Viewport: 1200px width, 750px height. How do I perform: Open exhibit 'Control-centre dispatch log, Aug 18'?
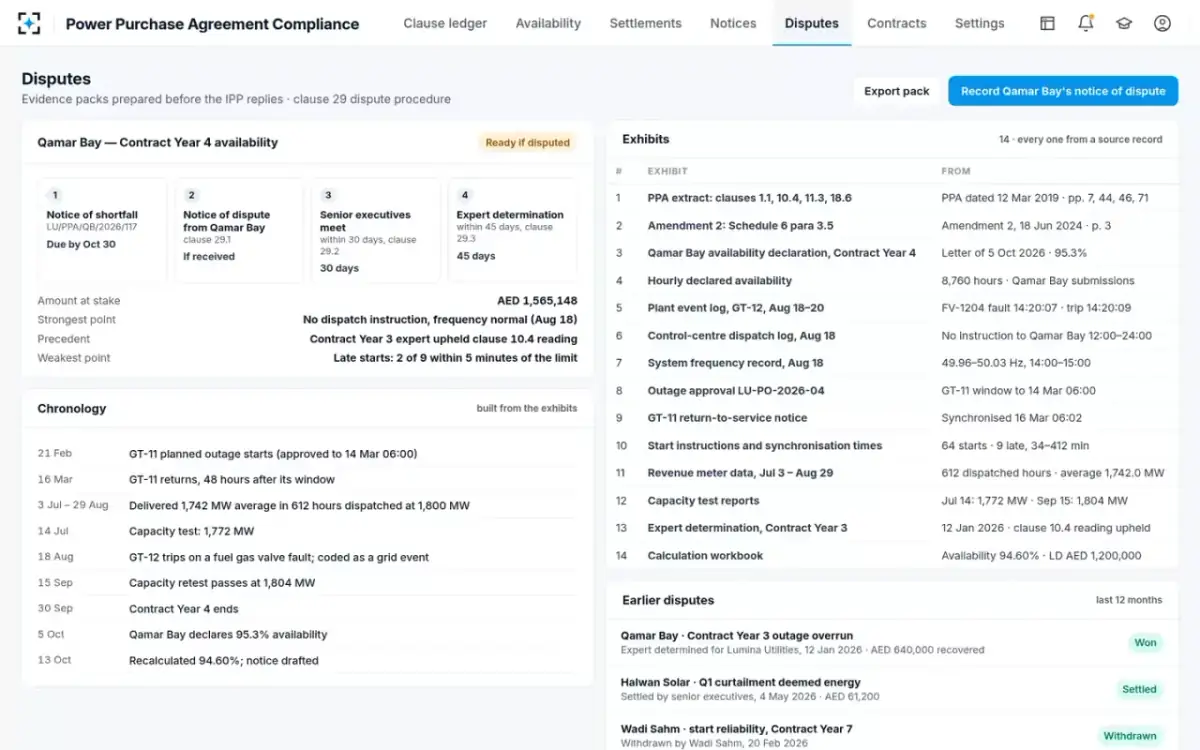pos(741,336)
